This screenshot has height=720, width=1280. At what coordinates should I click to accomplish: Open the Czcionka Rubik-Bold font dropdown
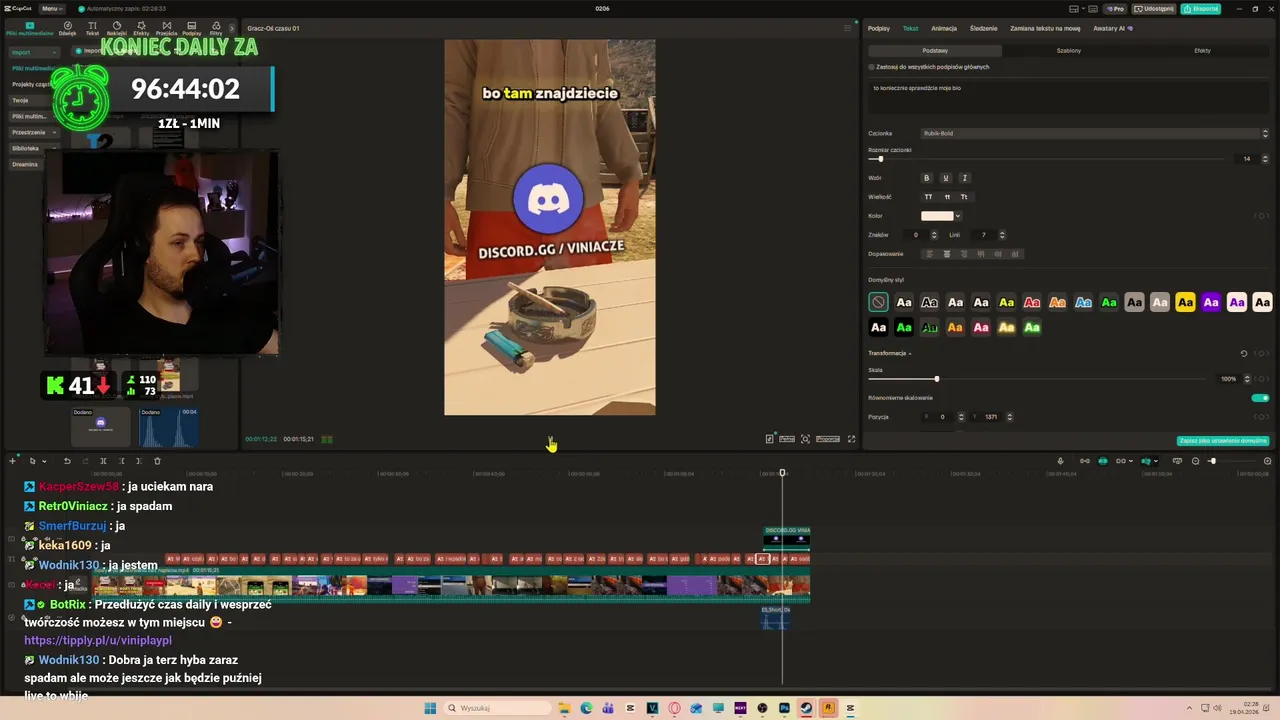1094,133
